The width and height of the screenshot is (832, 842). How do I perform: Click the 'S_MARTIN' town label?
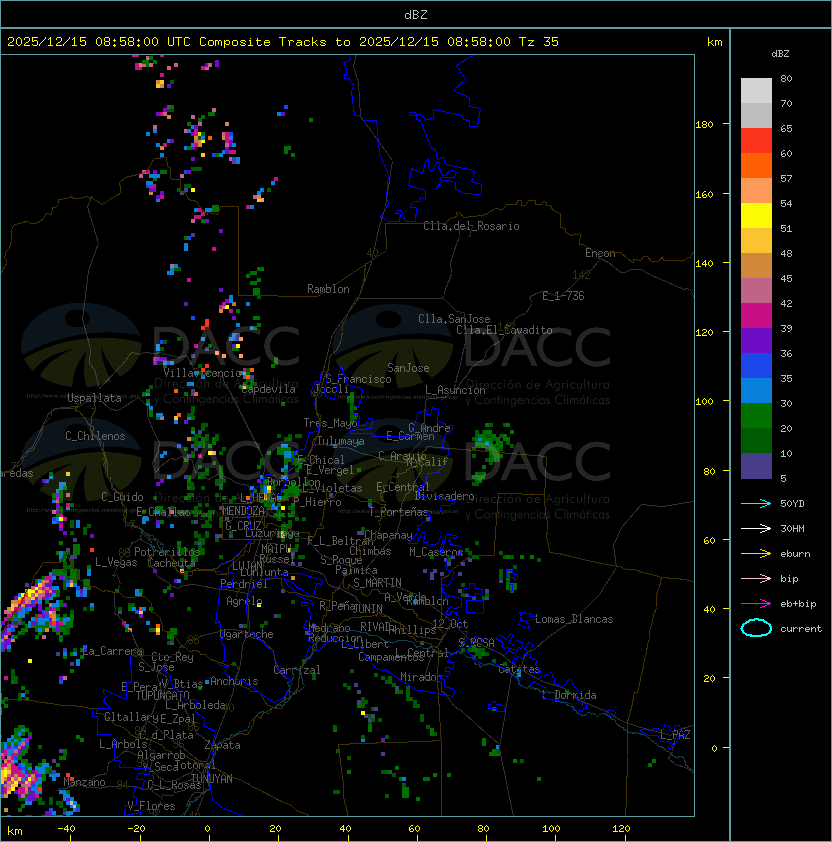[x=377, y=583]
